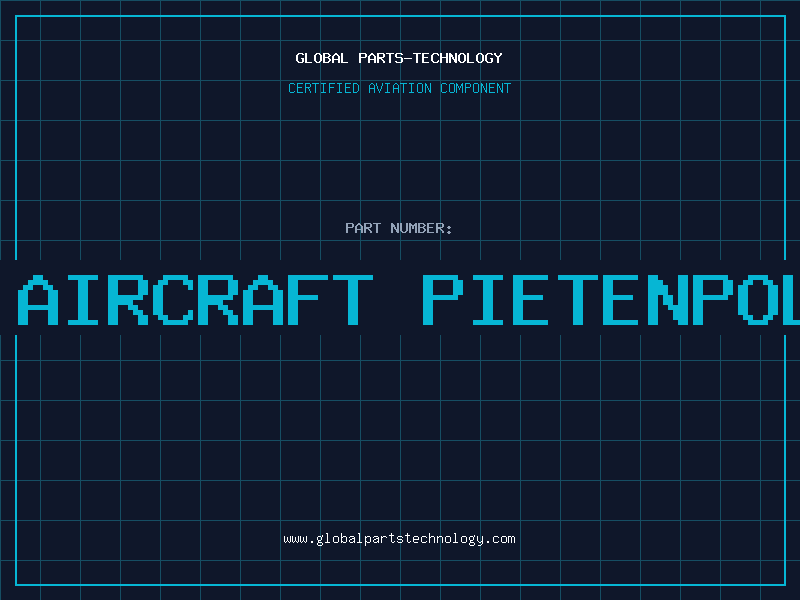The width and height of the screenshot is (800, 600).
Task: Click the GLOBAL PARTS-TECHNOLOGY heading
Action: pyautogui.click(x=399, y=58)
